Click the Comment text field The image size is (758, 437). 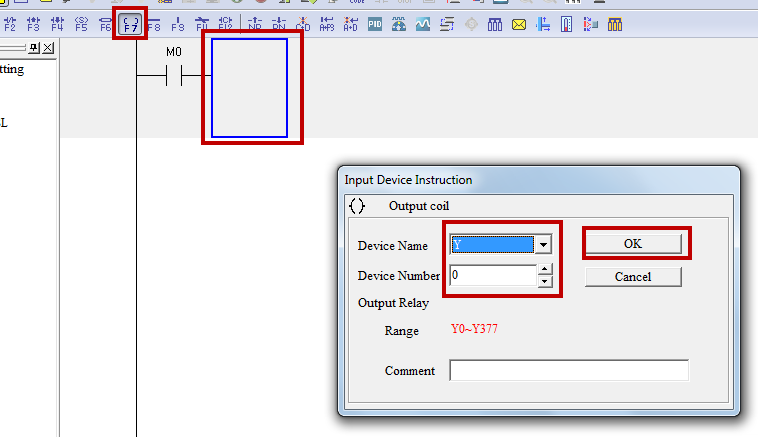pos(568,371)
